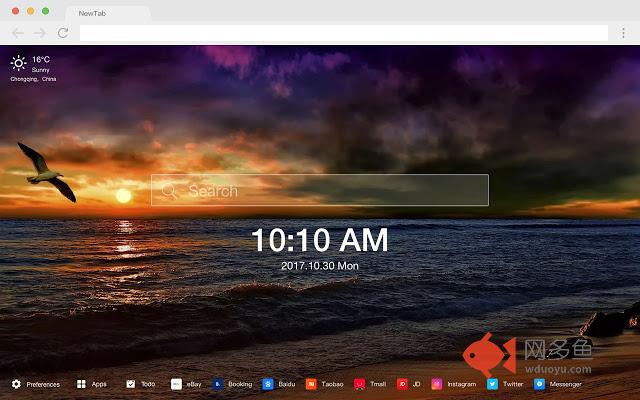Open the Todo checklist shortcut
Screen dimensions: 640x400
click(x=131, y=384)
